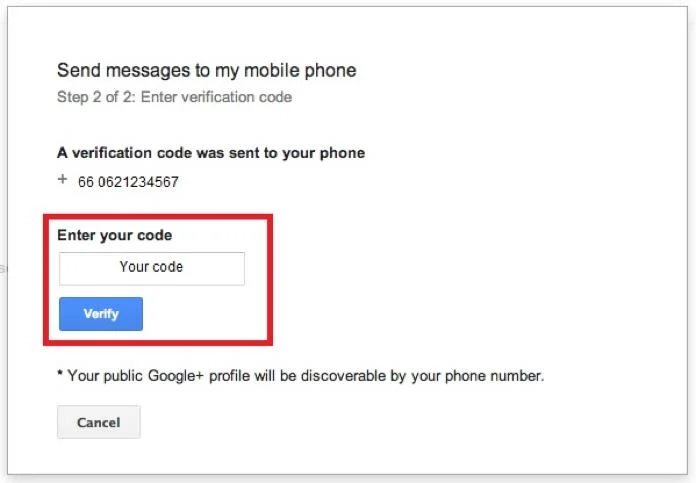
Task: Select the "Send messages to my mobile phone" heading
Action: 207,71
